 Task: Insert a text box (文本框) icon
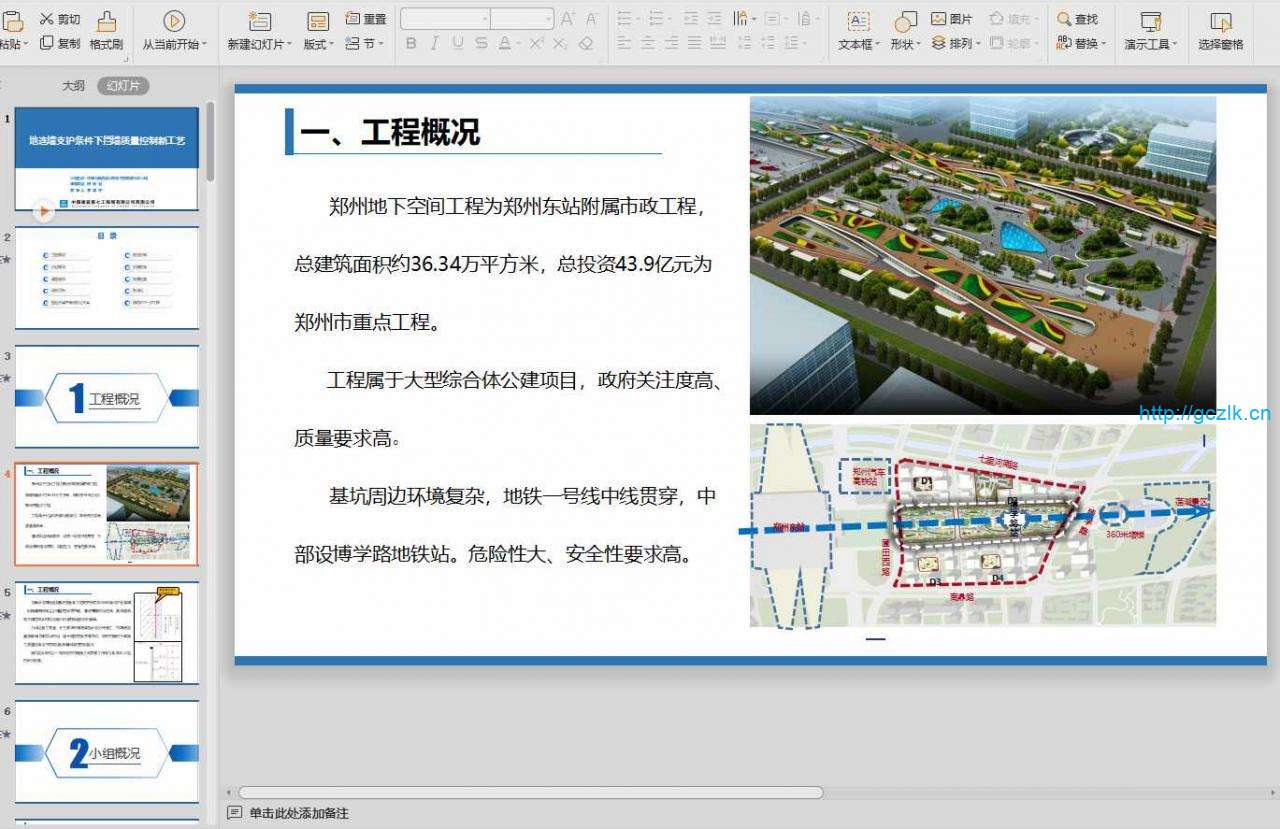point(858,21)
